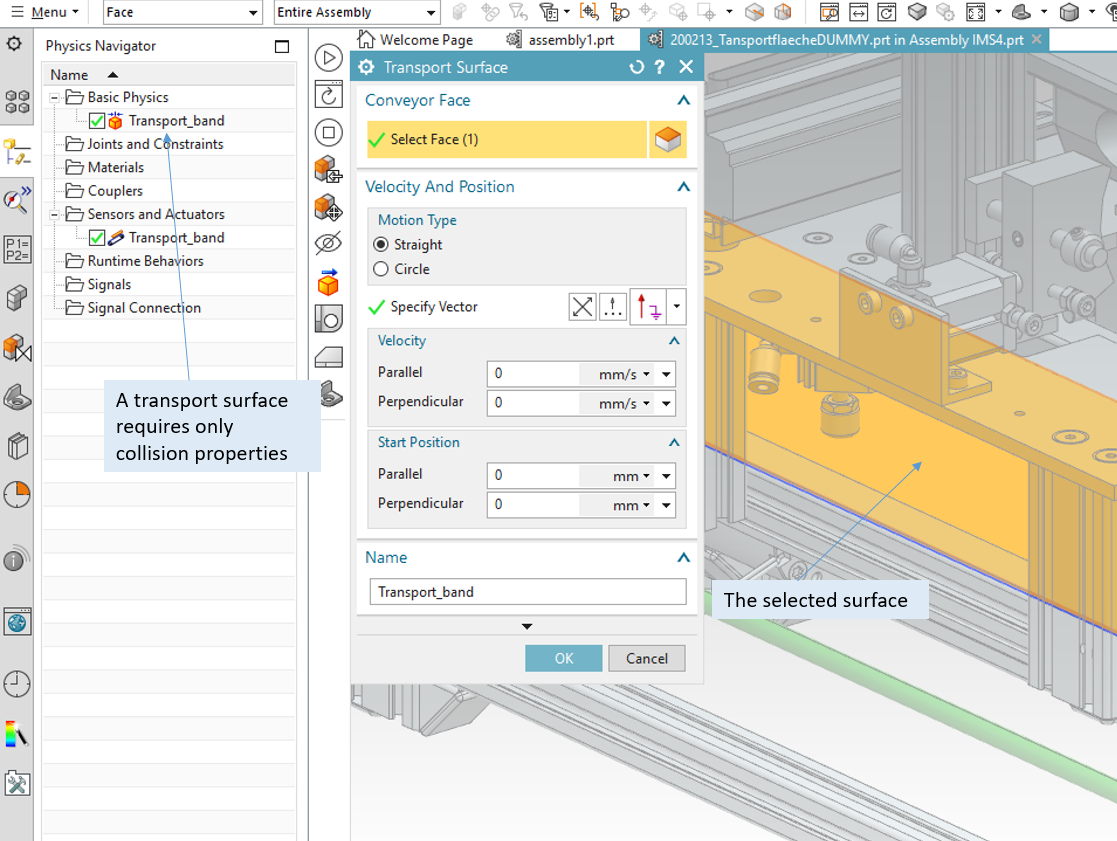Viewport: 1117px width, 841px height.
Task: Open the Entire Assembly scope dropdown
Action: click(431, 13)
